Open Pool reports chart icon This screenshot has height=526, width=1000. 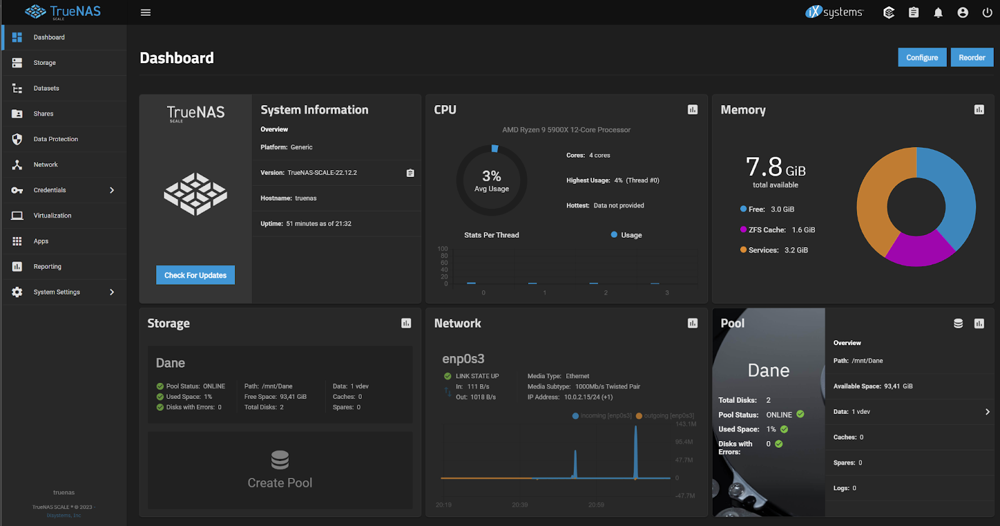[x=979, y=323]
